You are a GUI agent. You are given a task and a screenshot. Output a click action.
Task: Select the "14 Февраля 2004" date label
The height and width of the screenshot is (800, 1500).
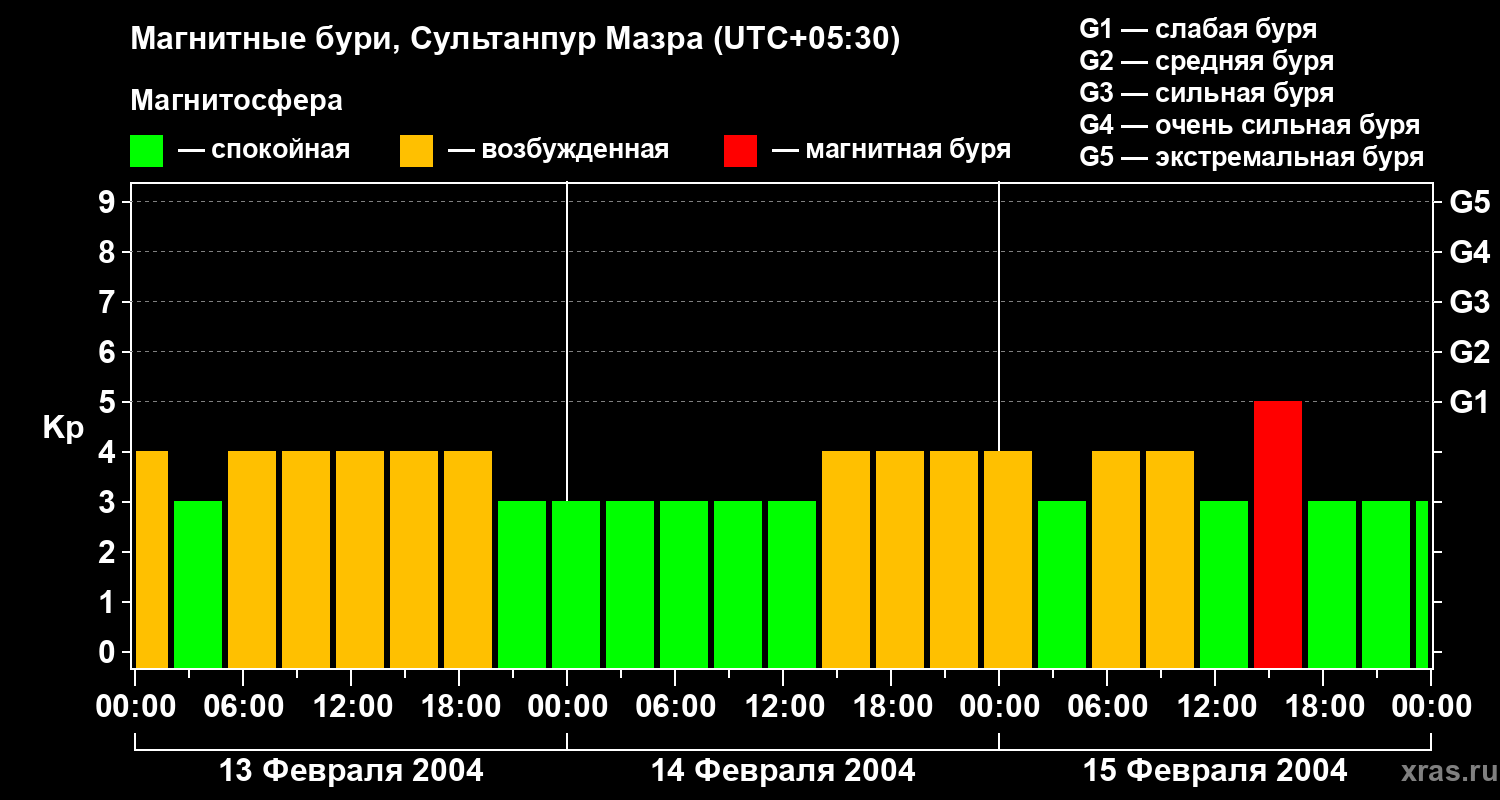[x=782, y=771]
